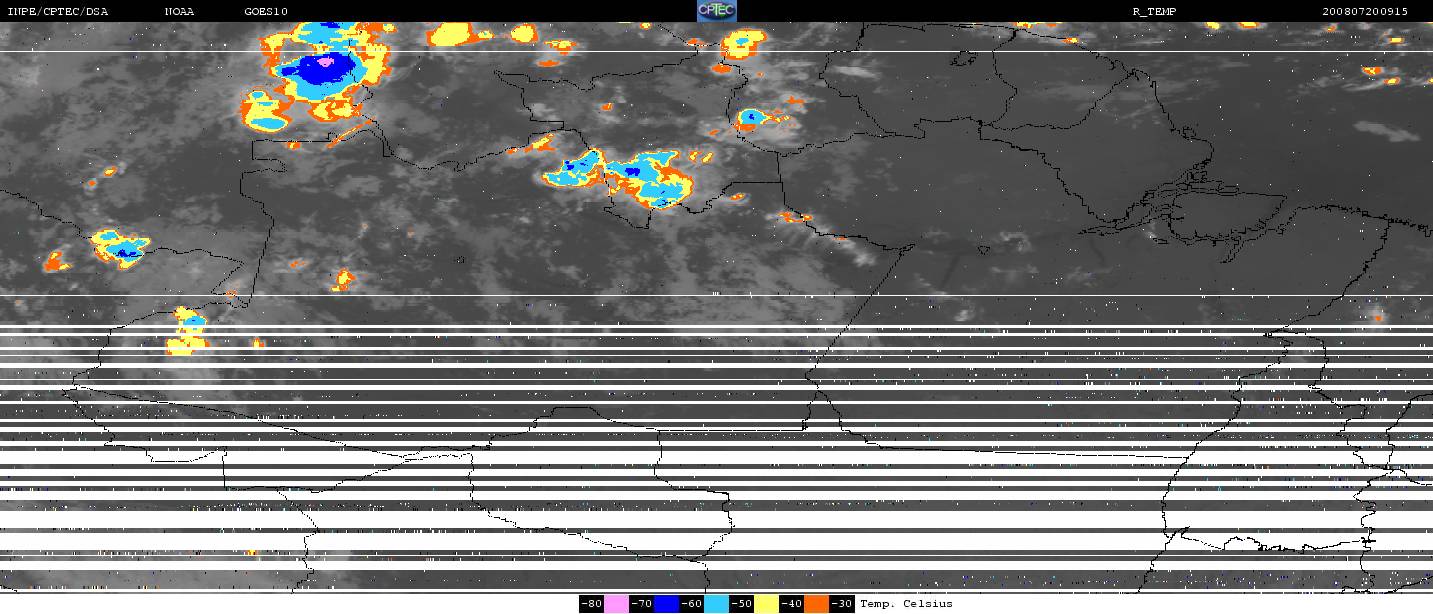Select the pink legend color swatch
1433x614 pixels.
(617, 604)
